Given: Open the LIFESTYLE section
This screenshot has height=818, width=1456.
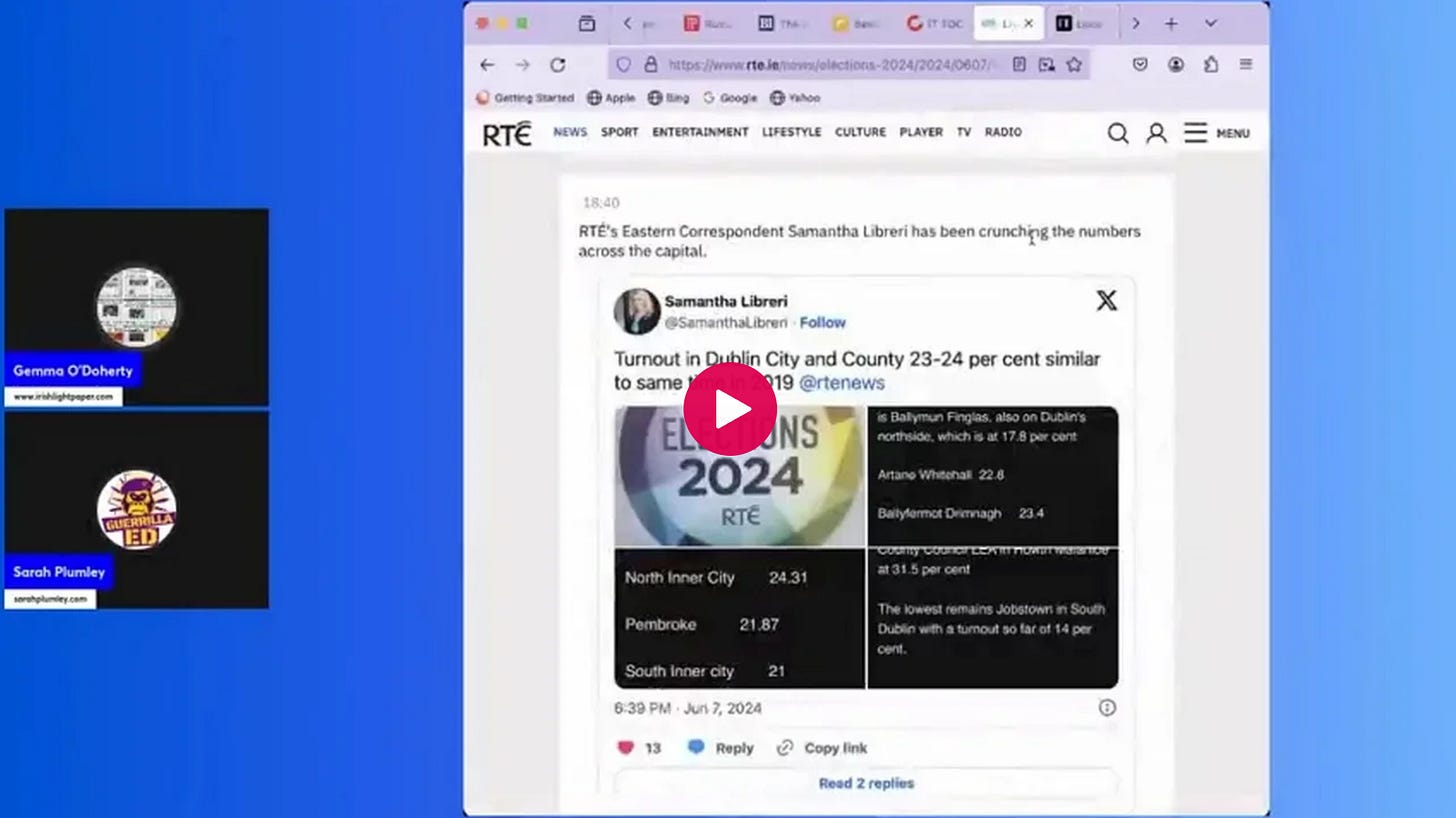Looking at the screenshot, I should pyautogui.click(x=791, y=132).
